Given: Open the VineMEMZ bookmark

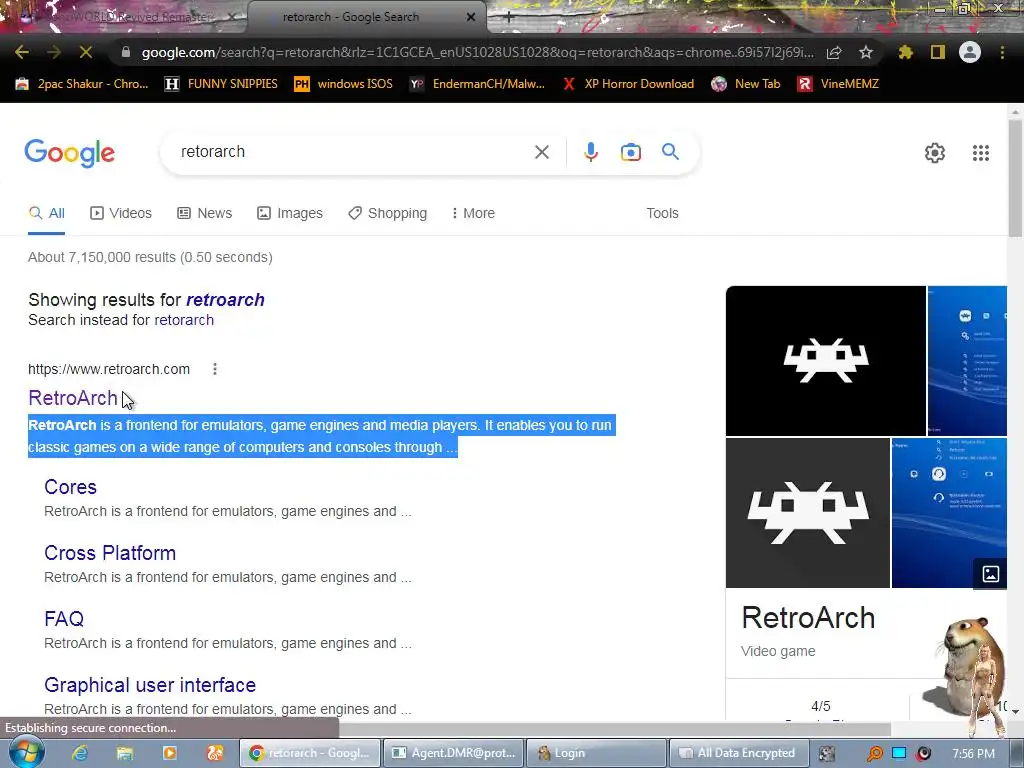Looking at the screenshot, I should pyautogui.click(x=838, y=84).
